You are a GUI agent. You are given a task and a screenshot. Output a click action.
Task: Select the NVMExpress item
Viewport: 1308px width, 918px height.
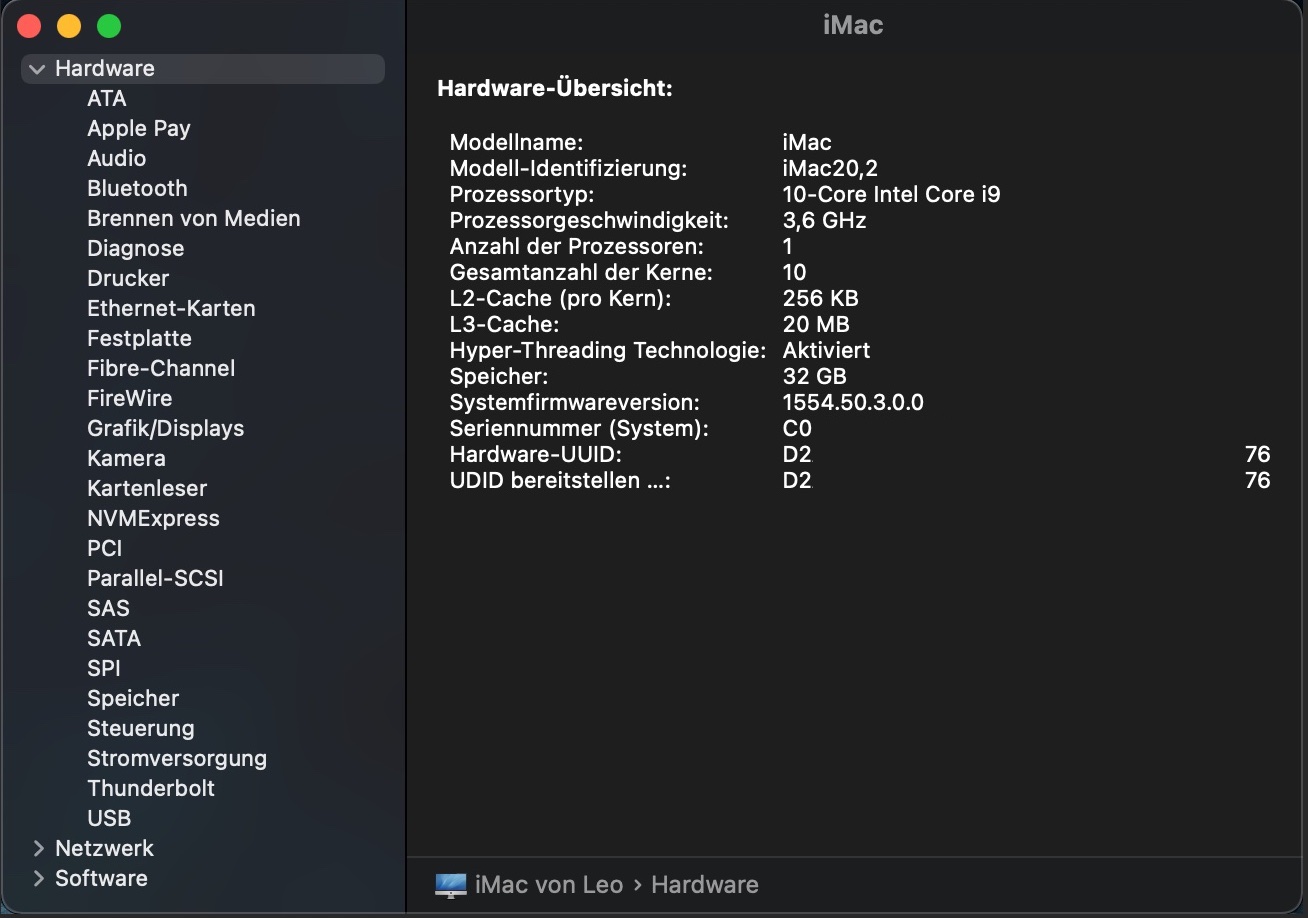[x=153, y=518]
